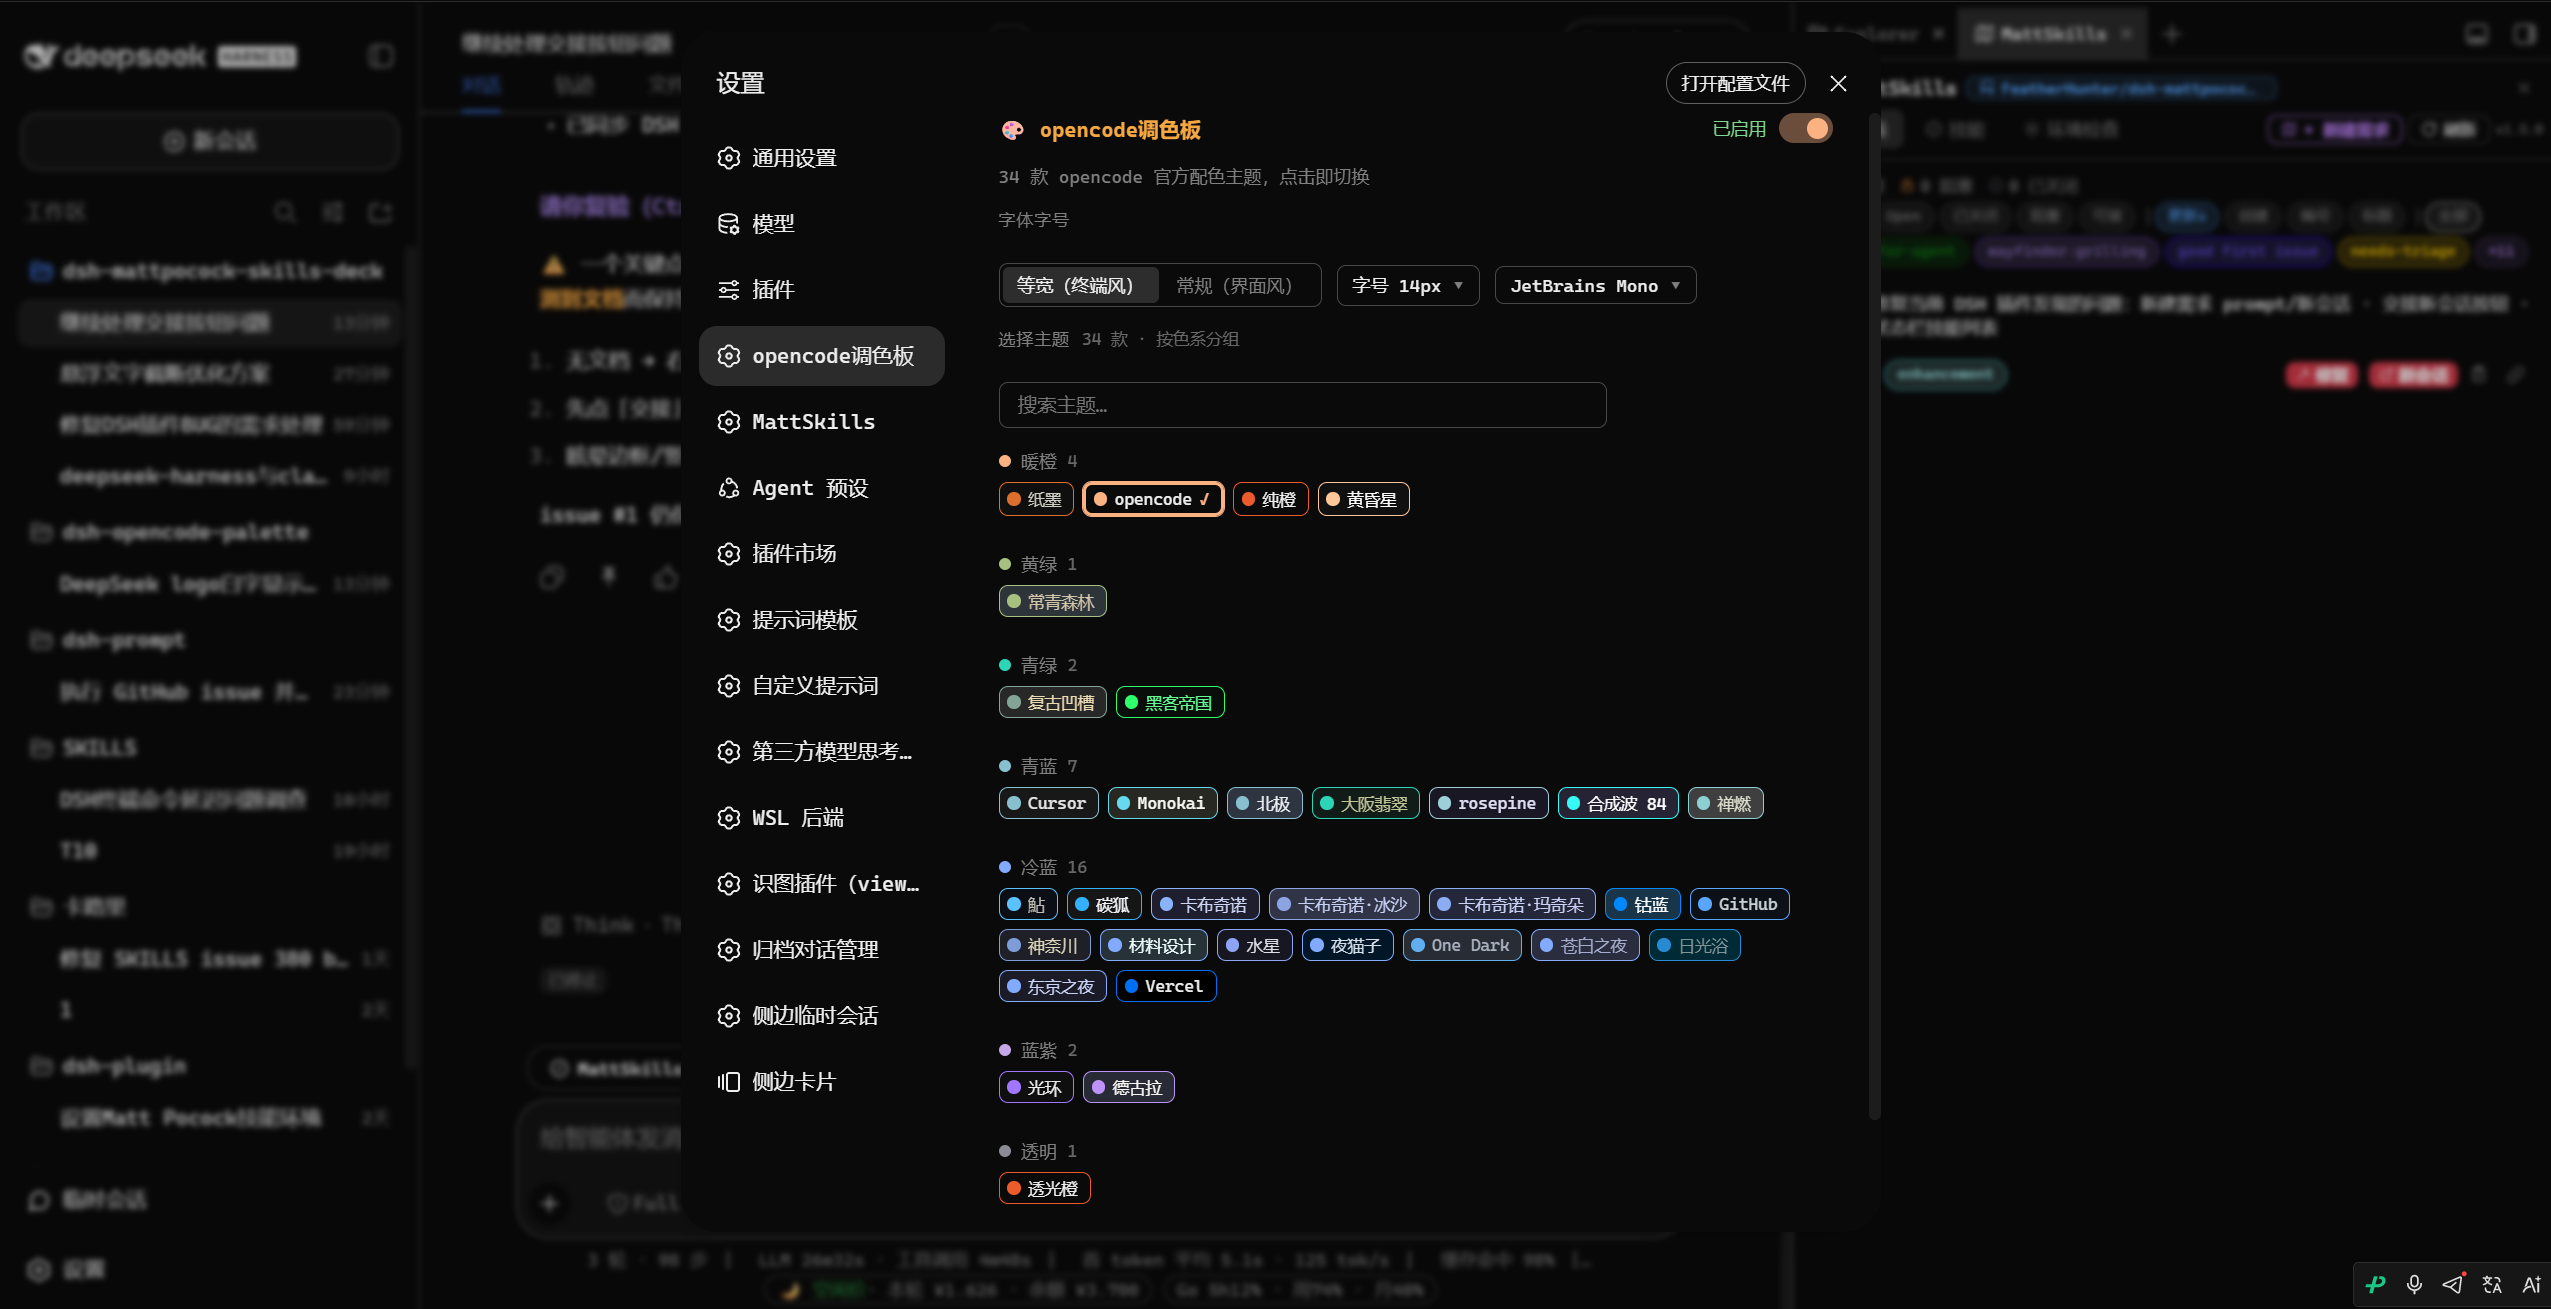
Task: Apply the 透光橙 theme
Action: (x=1044, y=1189)
